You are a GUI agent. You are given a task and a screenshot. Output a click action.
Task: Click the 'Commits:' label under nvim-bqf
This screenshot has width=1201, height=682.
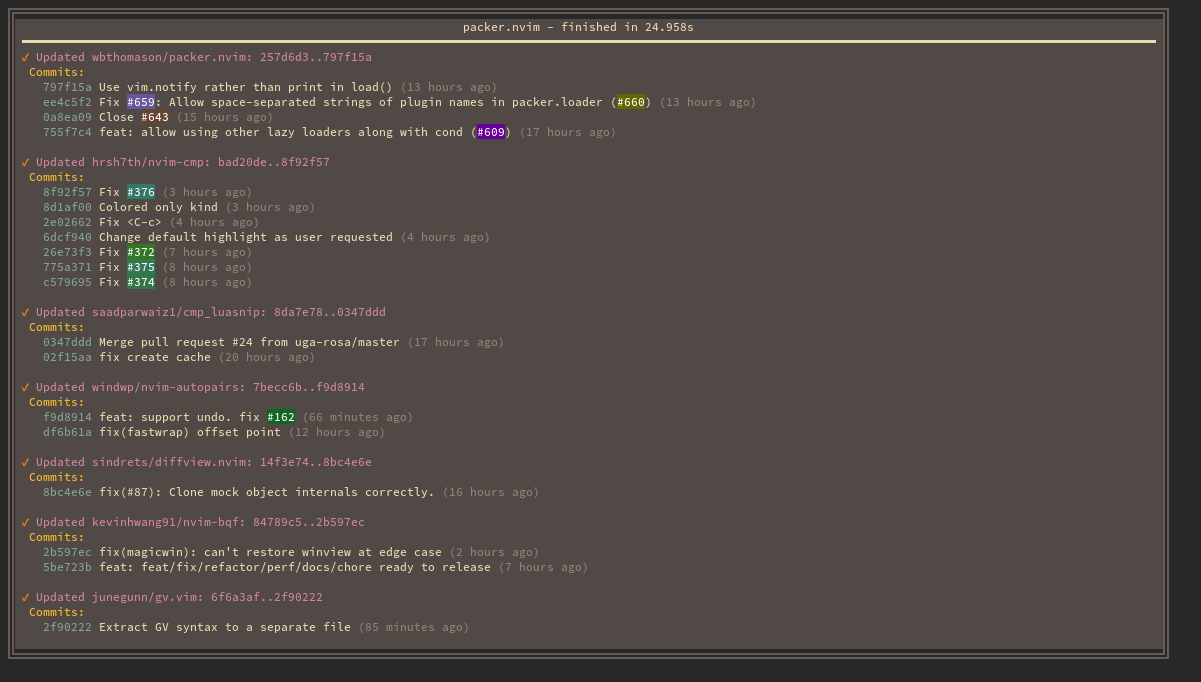pos(57,537)
